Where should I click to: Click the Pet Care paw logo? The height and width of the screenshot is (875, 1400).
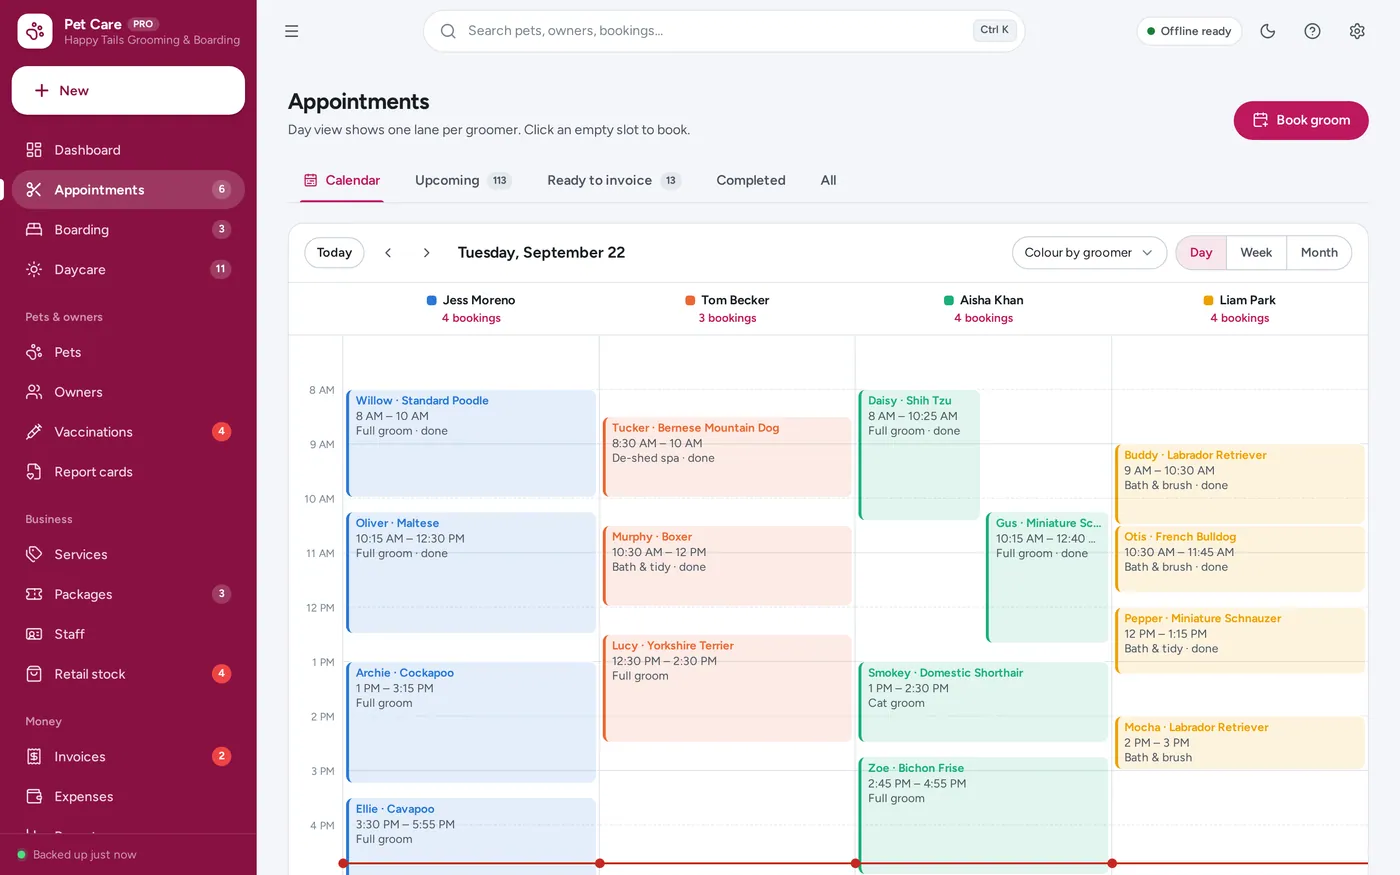pyautogui.click(x=35, y=31)
